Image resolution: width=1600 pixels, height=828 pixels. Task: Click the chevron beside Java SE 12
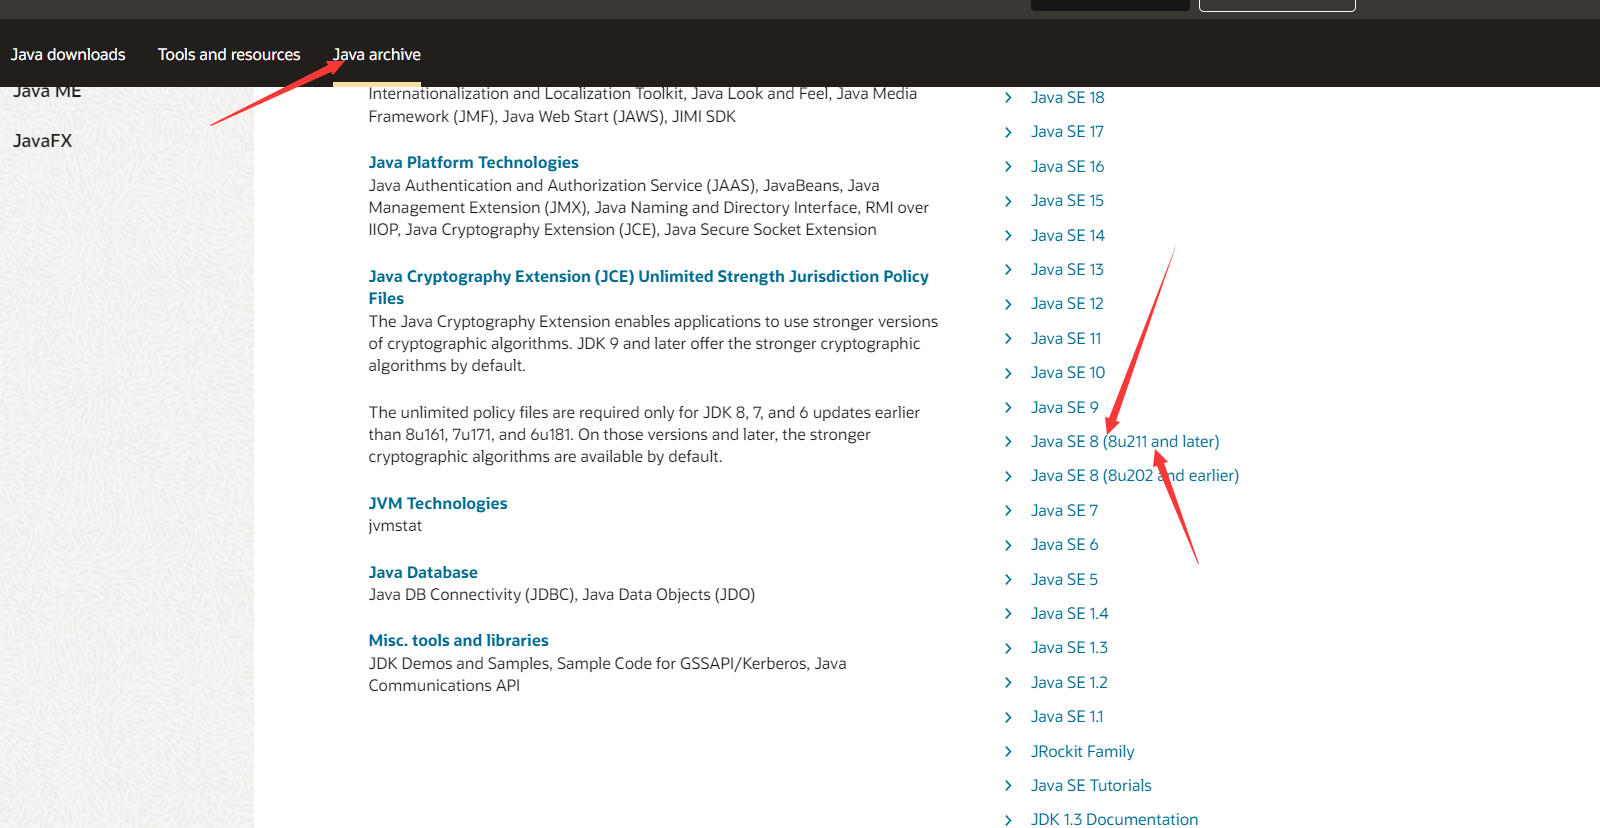point(1008,304)
